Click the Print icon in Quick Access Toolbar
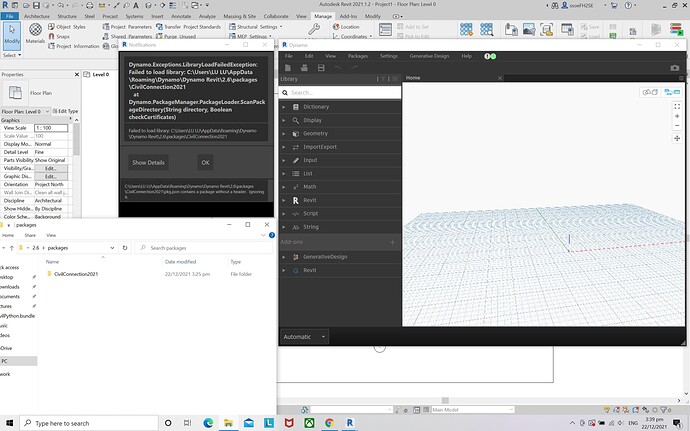Viewport: 690px width, 431px height. tap(89, 5)
